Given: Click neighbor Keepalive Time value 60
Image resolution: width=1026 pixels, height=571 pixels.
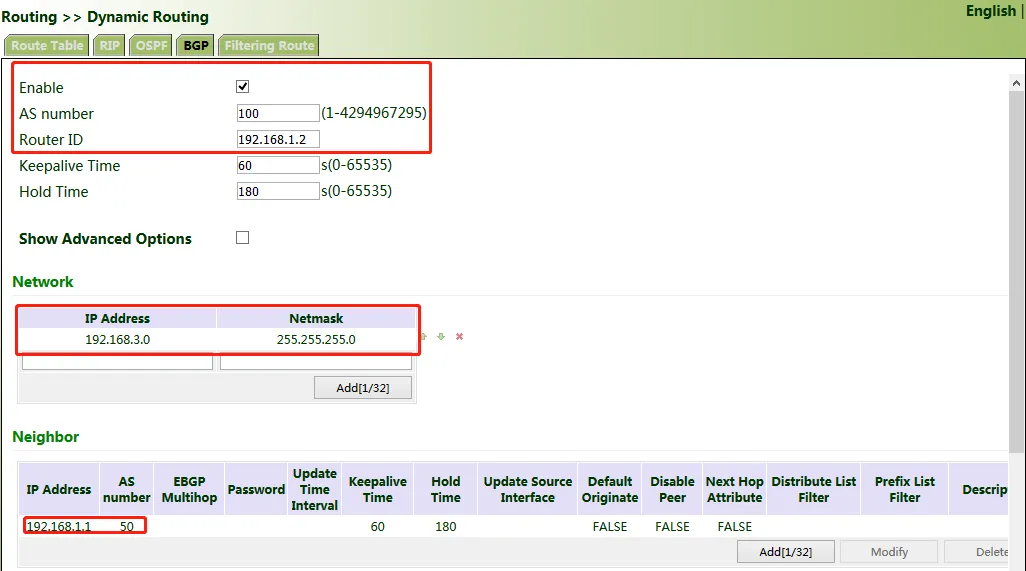Looking at the screenshot, I should point(378,527).
